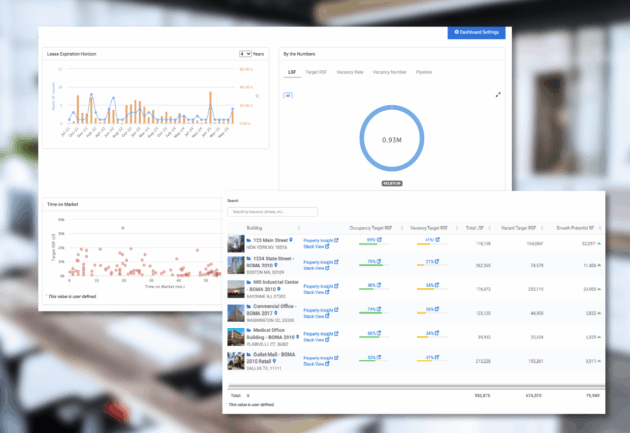
Task: Open Property Insight for 123 Main Street
Action: tap(320, 241)
